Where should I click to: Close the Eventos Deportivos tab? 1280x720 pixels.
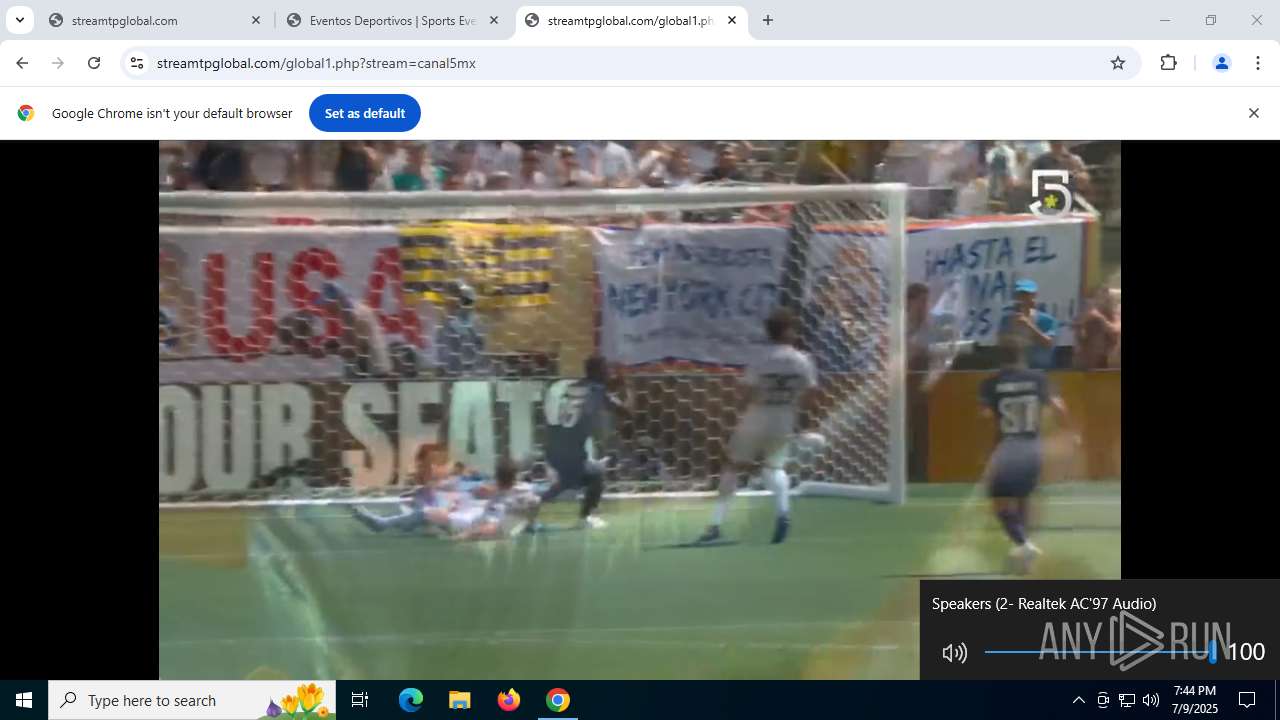pyautogui.click(x=494, y=20)
